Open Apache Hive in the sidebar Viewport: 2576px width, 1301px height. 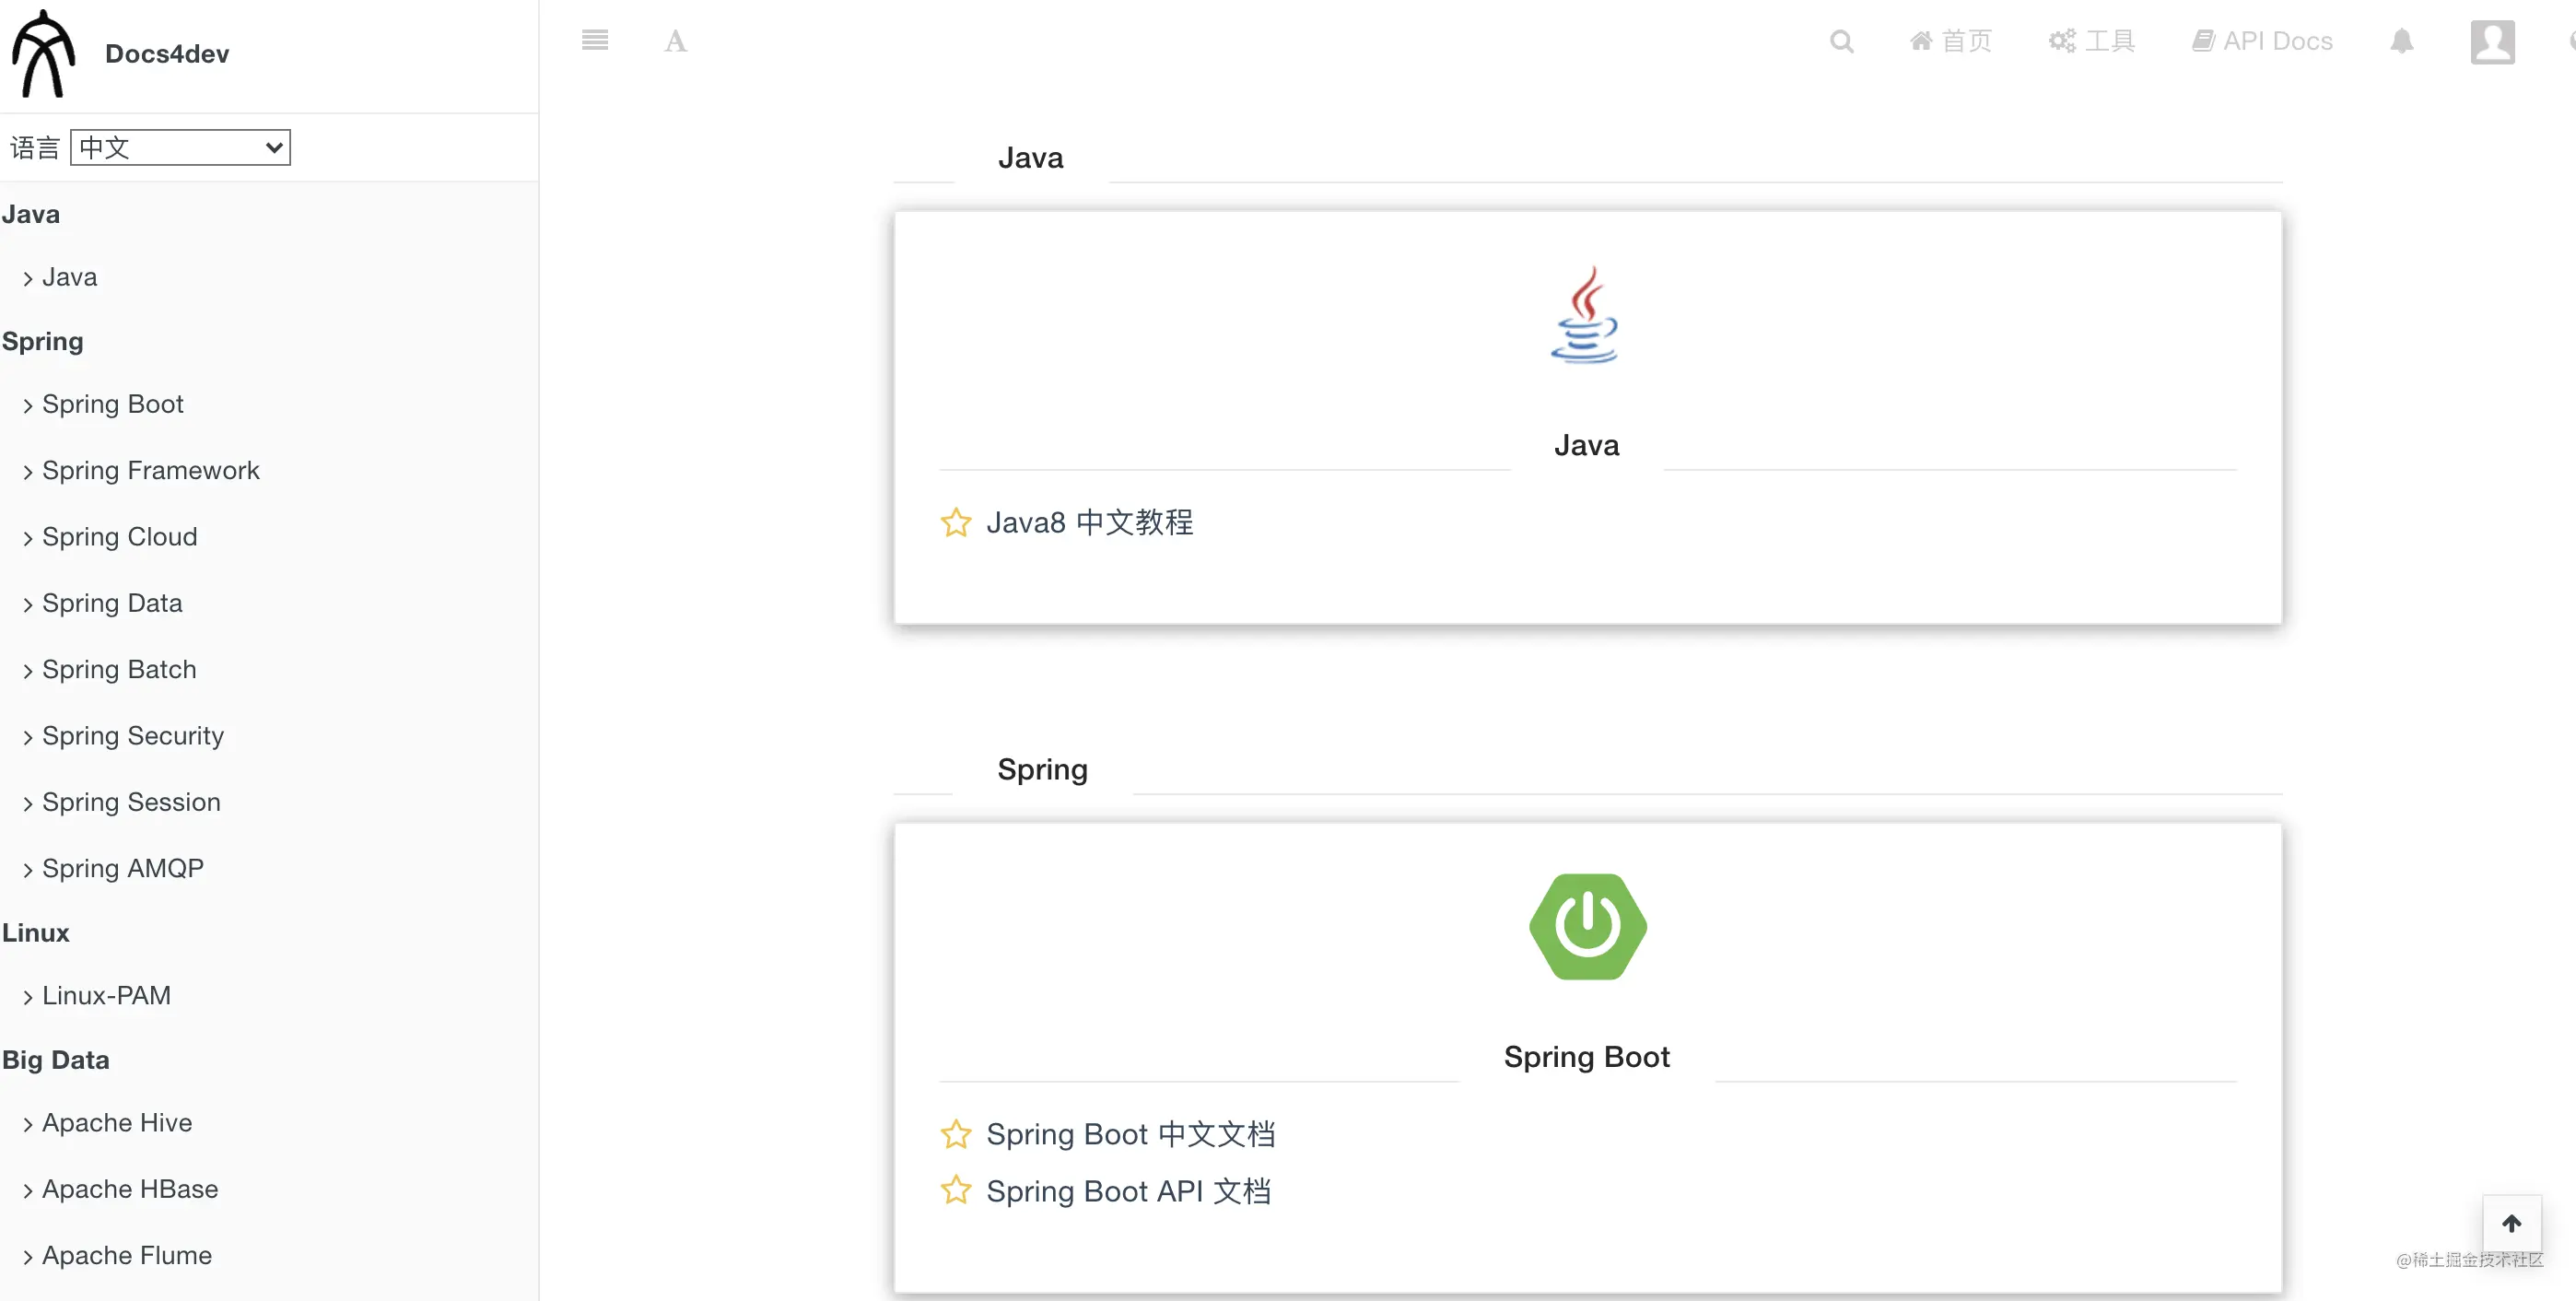[117, 1123]
